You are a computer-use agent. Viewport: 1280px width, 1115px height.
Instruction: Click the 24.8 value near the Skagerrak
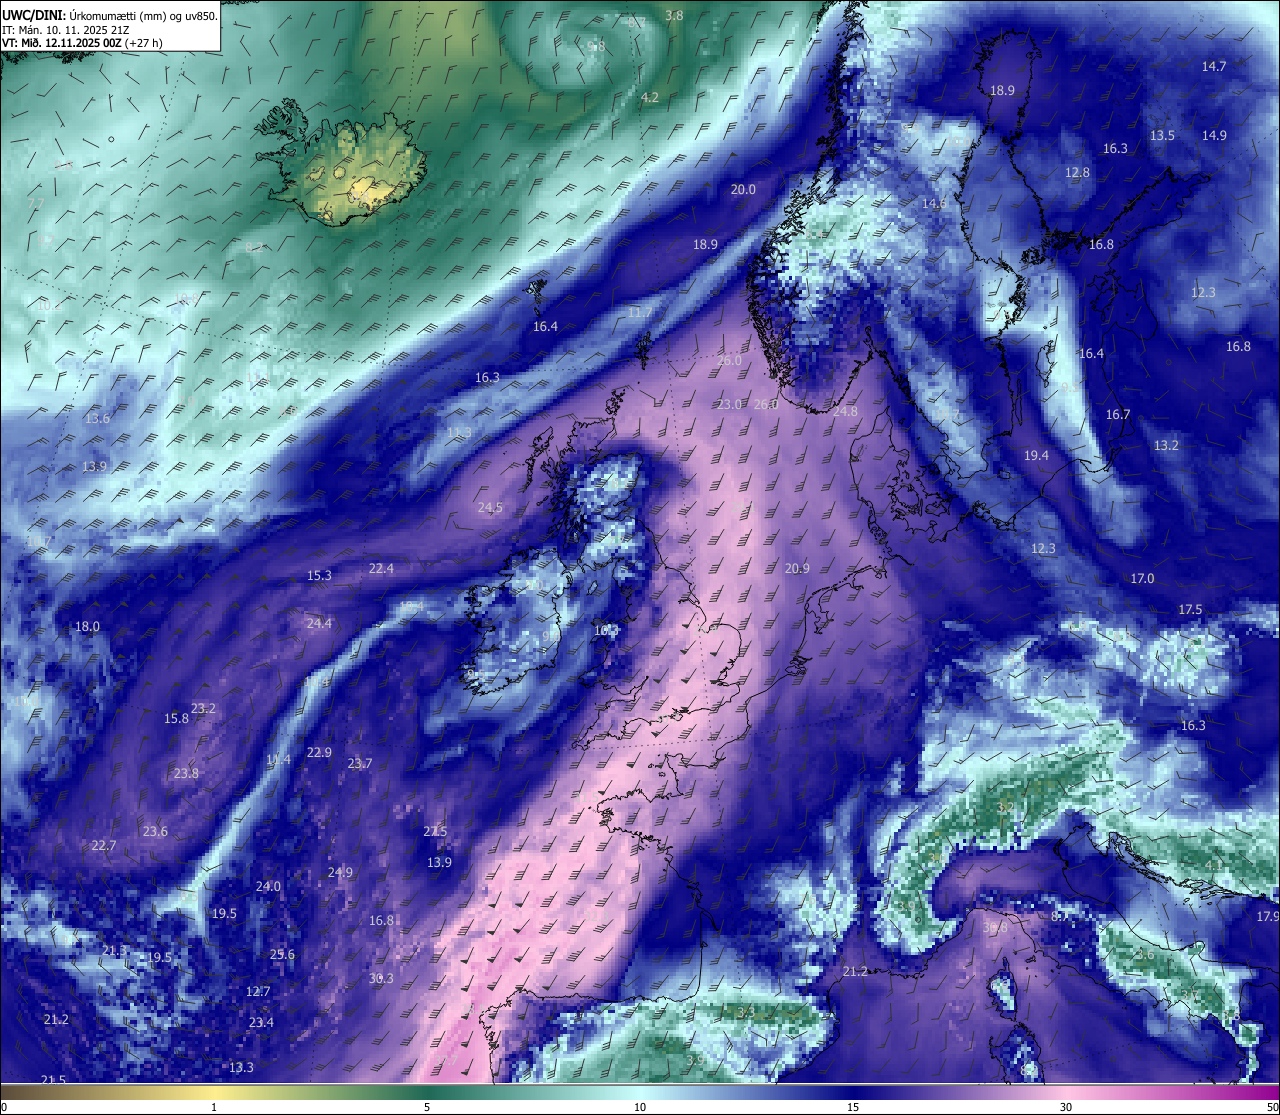point(845,411)
